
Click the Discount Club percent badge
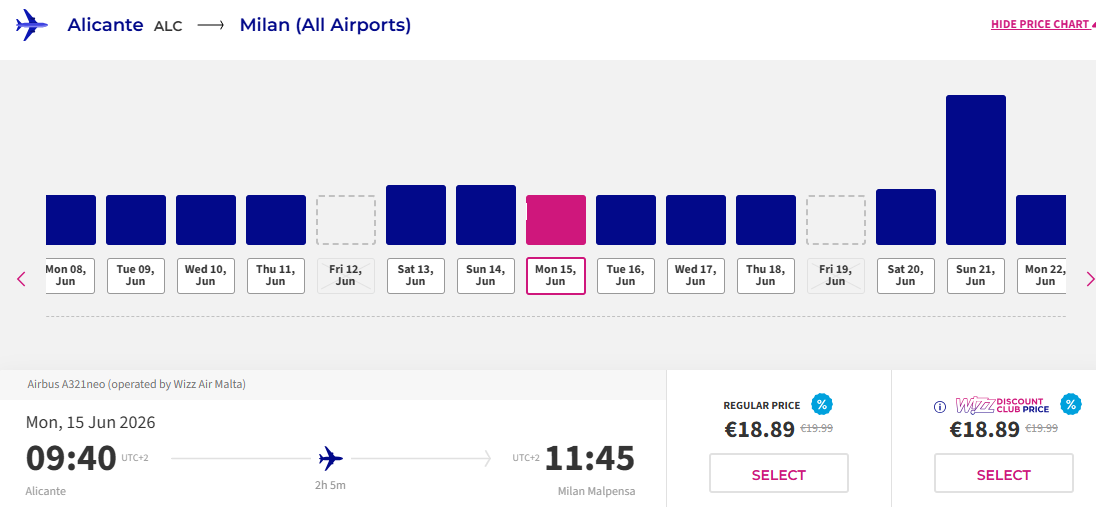pos(1070,405)
